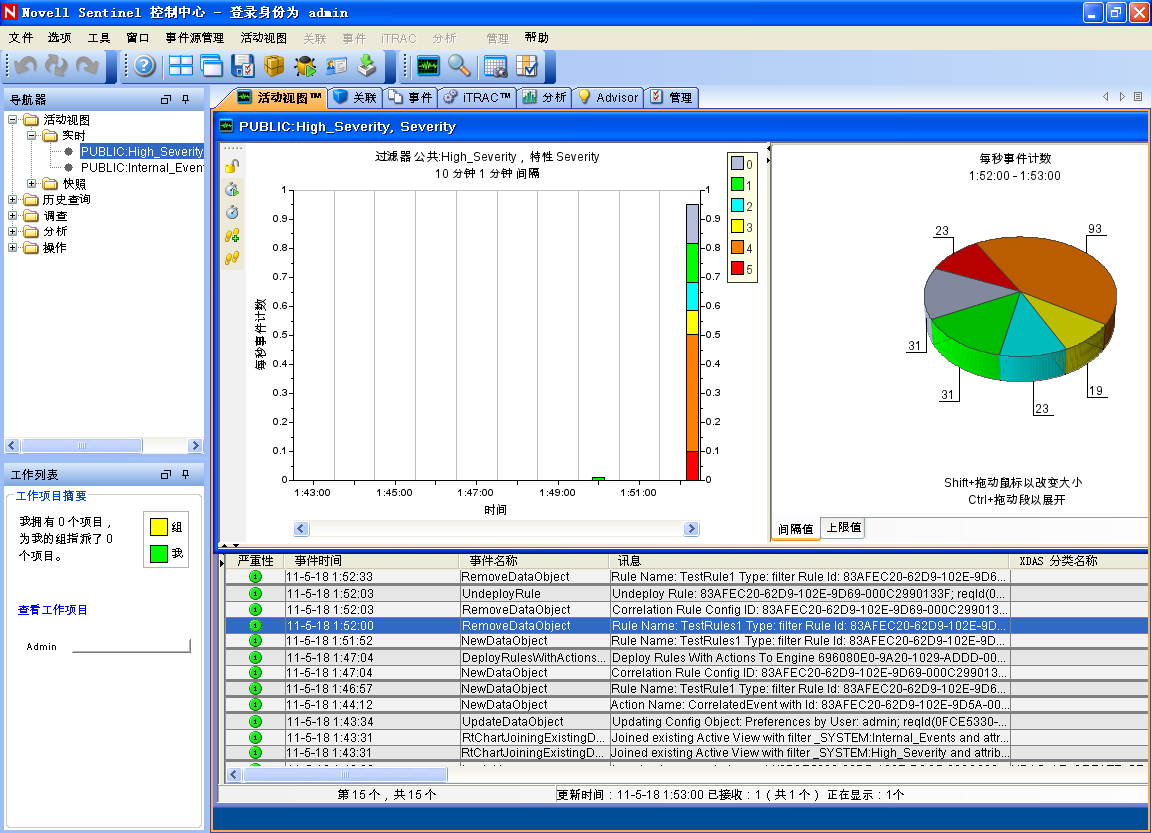Screen dimensions: 1152x833
Task: Click the Help question mark toolbar icon
Action: point(145,66)
